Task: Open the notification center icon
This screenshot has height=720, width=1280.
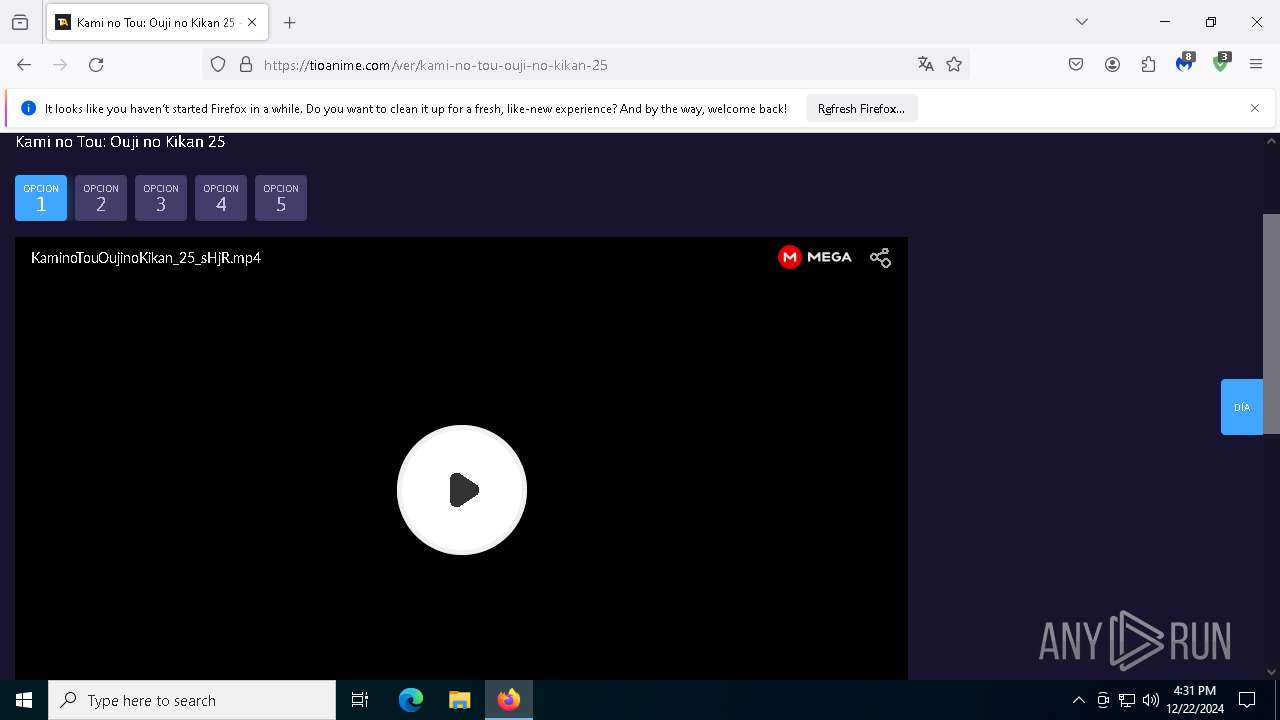Action: tap(1247, 700)
